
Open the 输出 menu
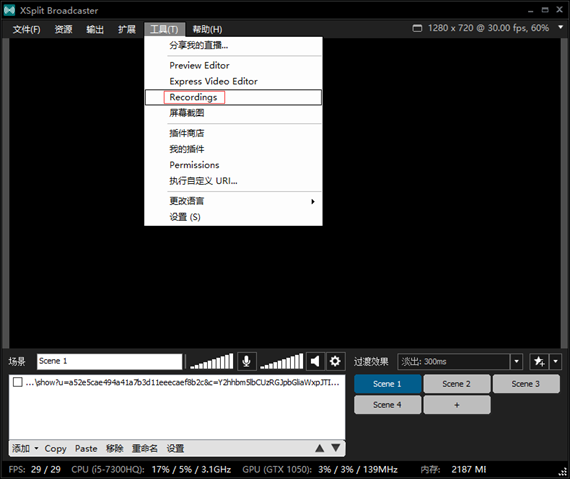pos(95,29)
